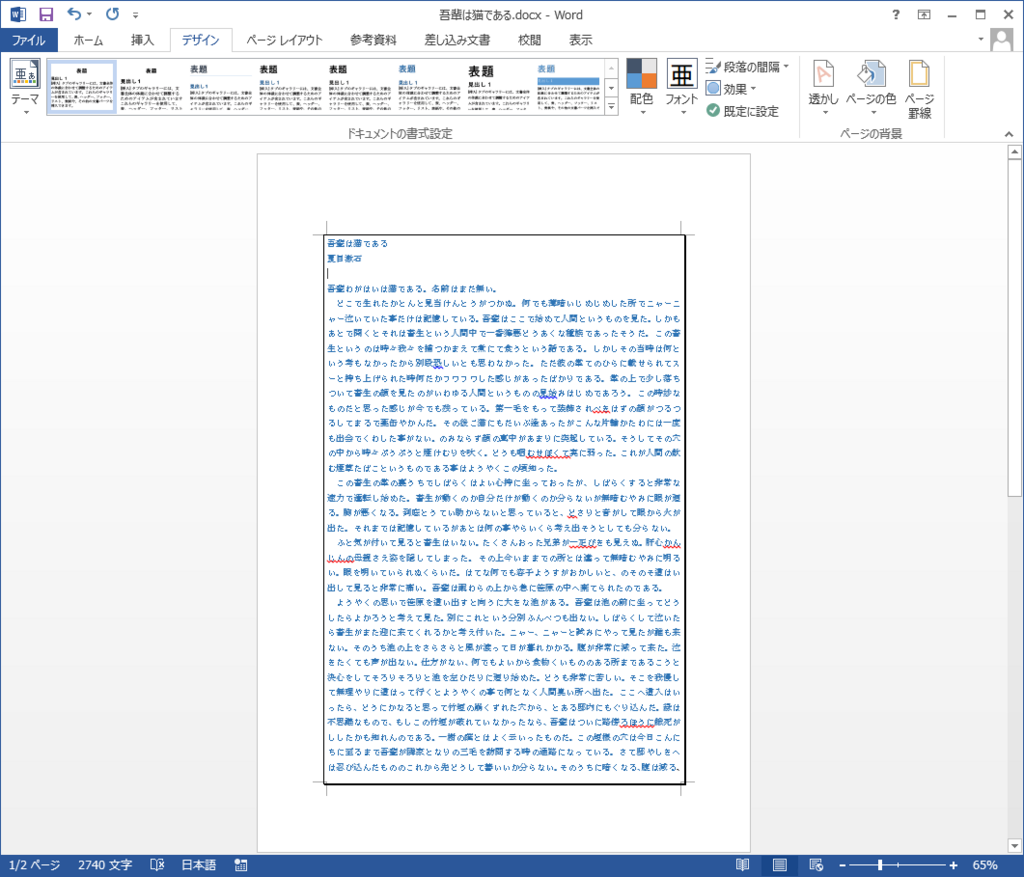Click the proofing errors book icon

click(x=157, y=865)
